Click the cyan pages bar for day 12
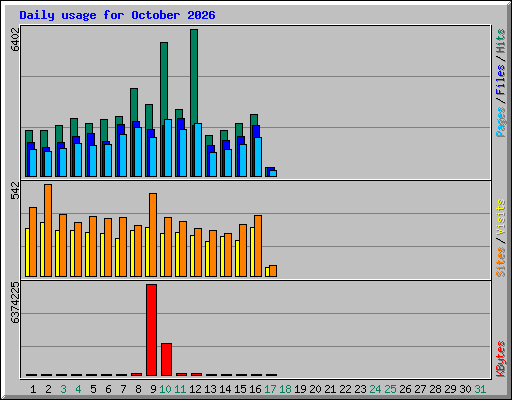 point(198,150)
